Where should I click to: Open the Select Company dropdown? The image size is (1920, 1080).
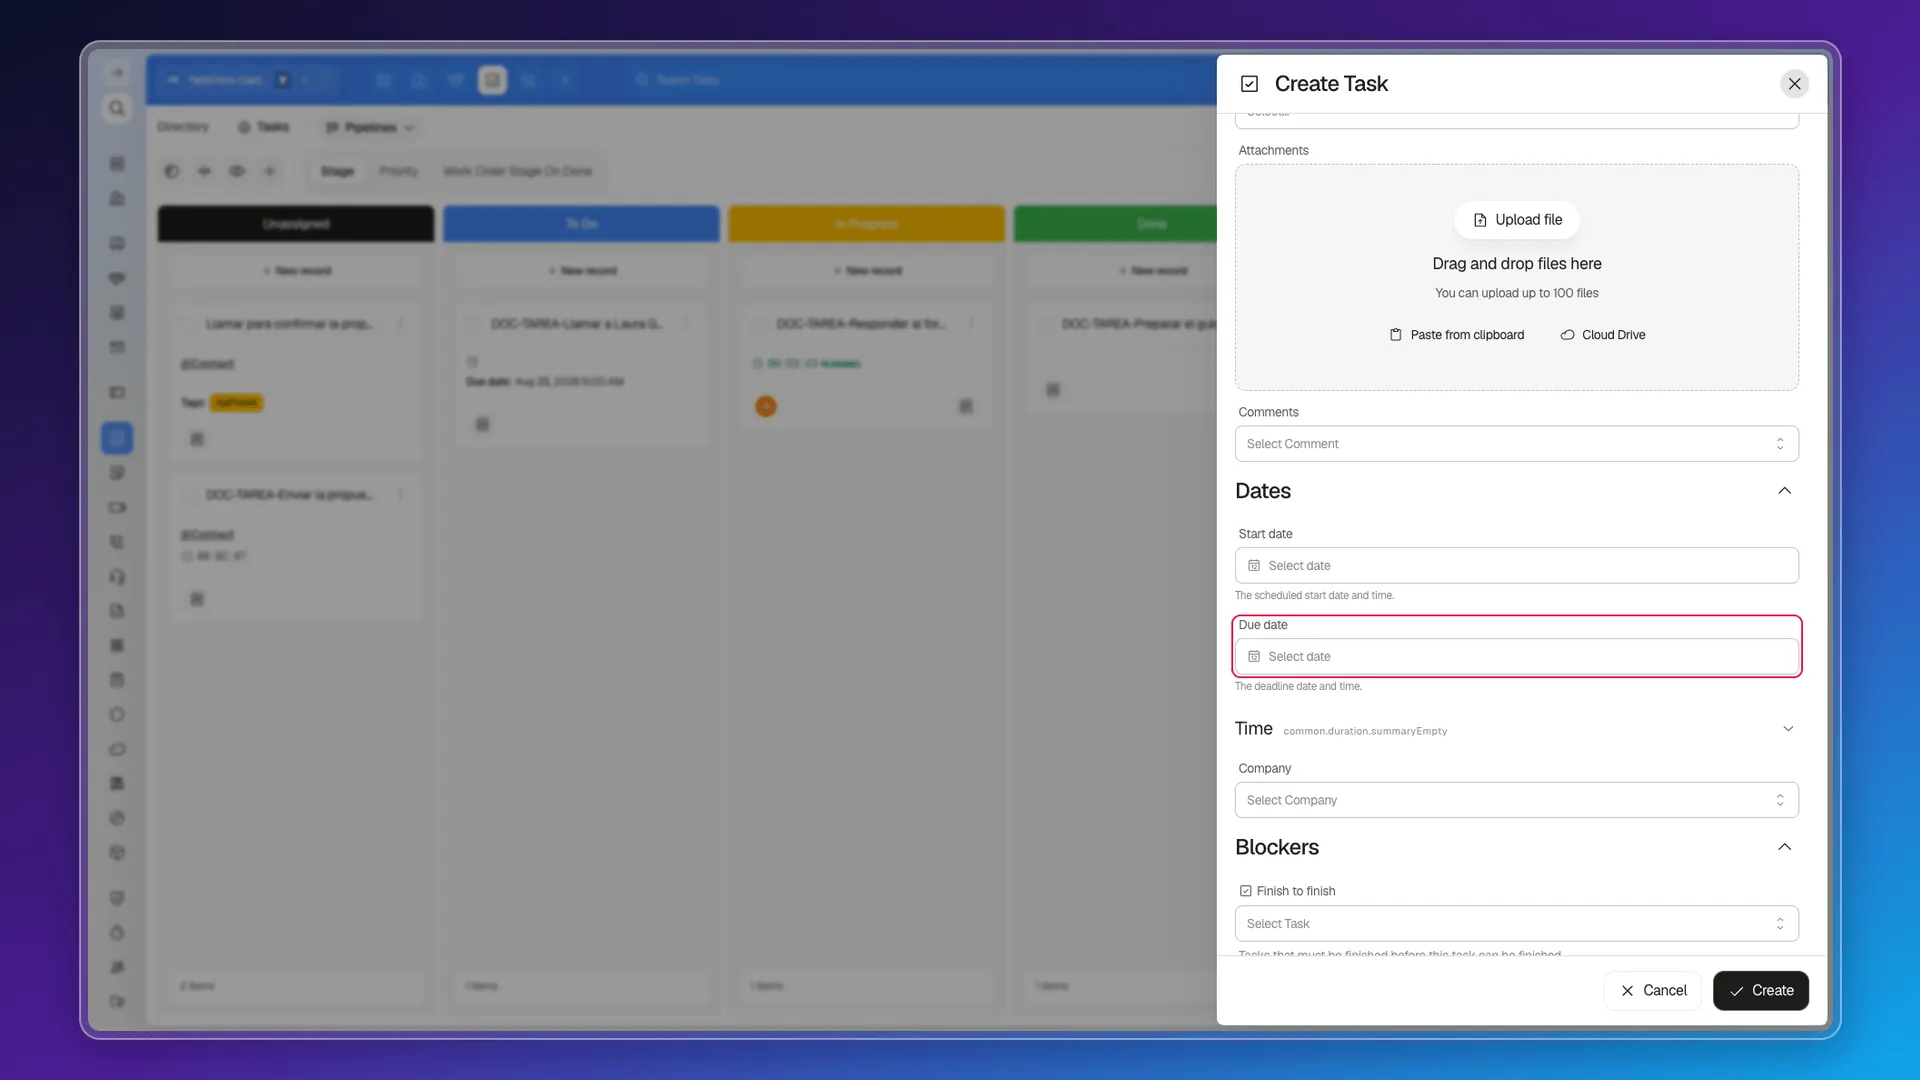1516,800
